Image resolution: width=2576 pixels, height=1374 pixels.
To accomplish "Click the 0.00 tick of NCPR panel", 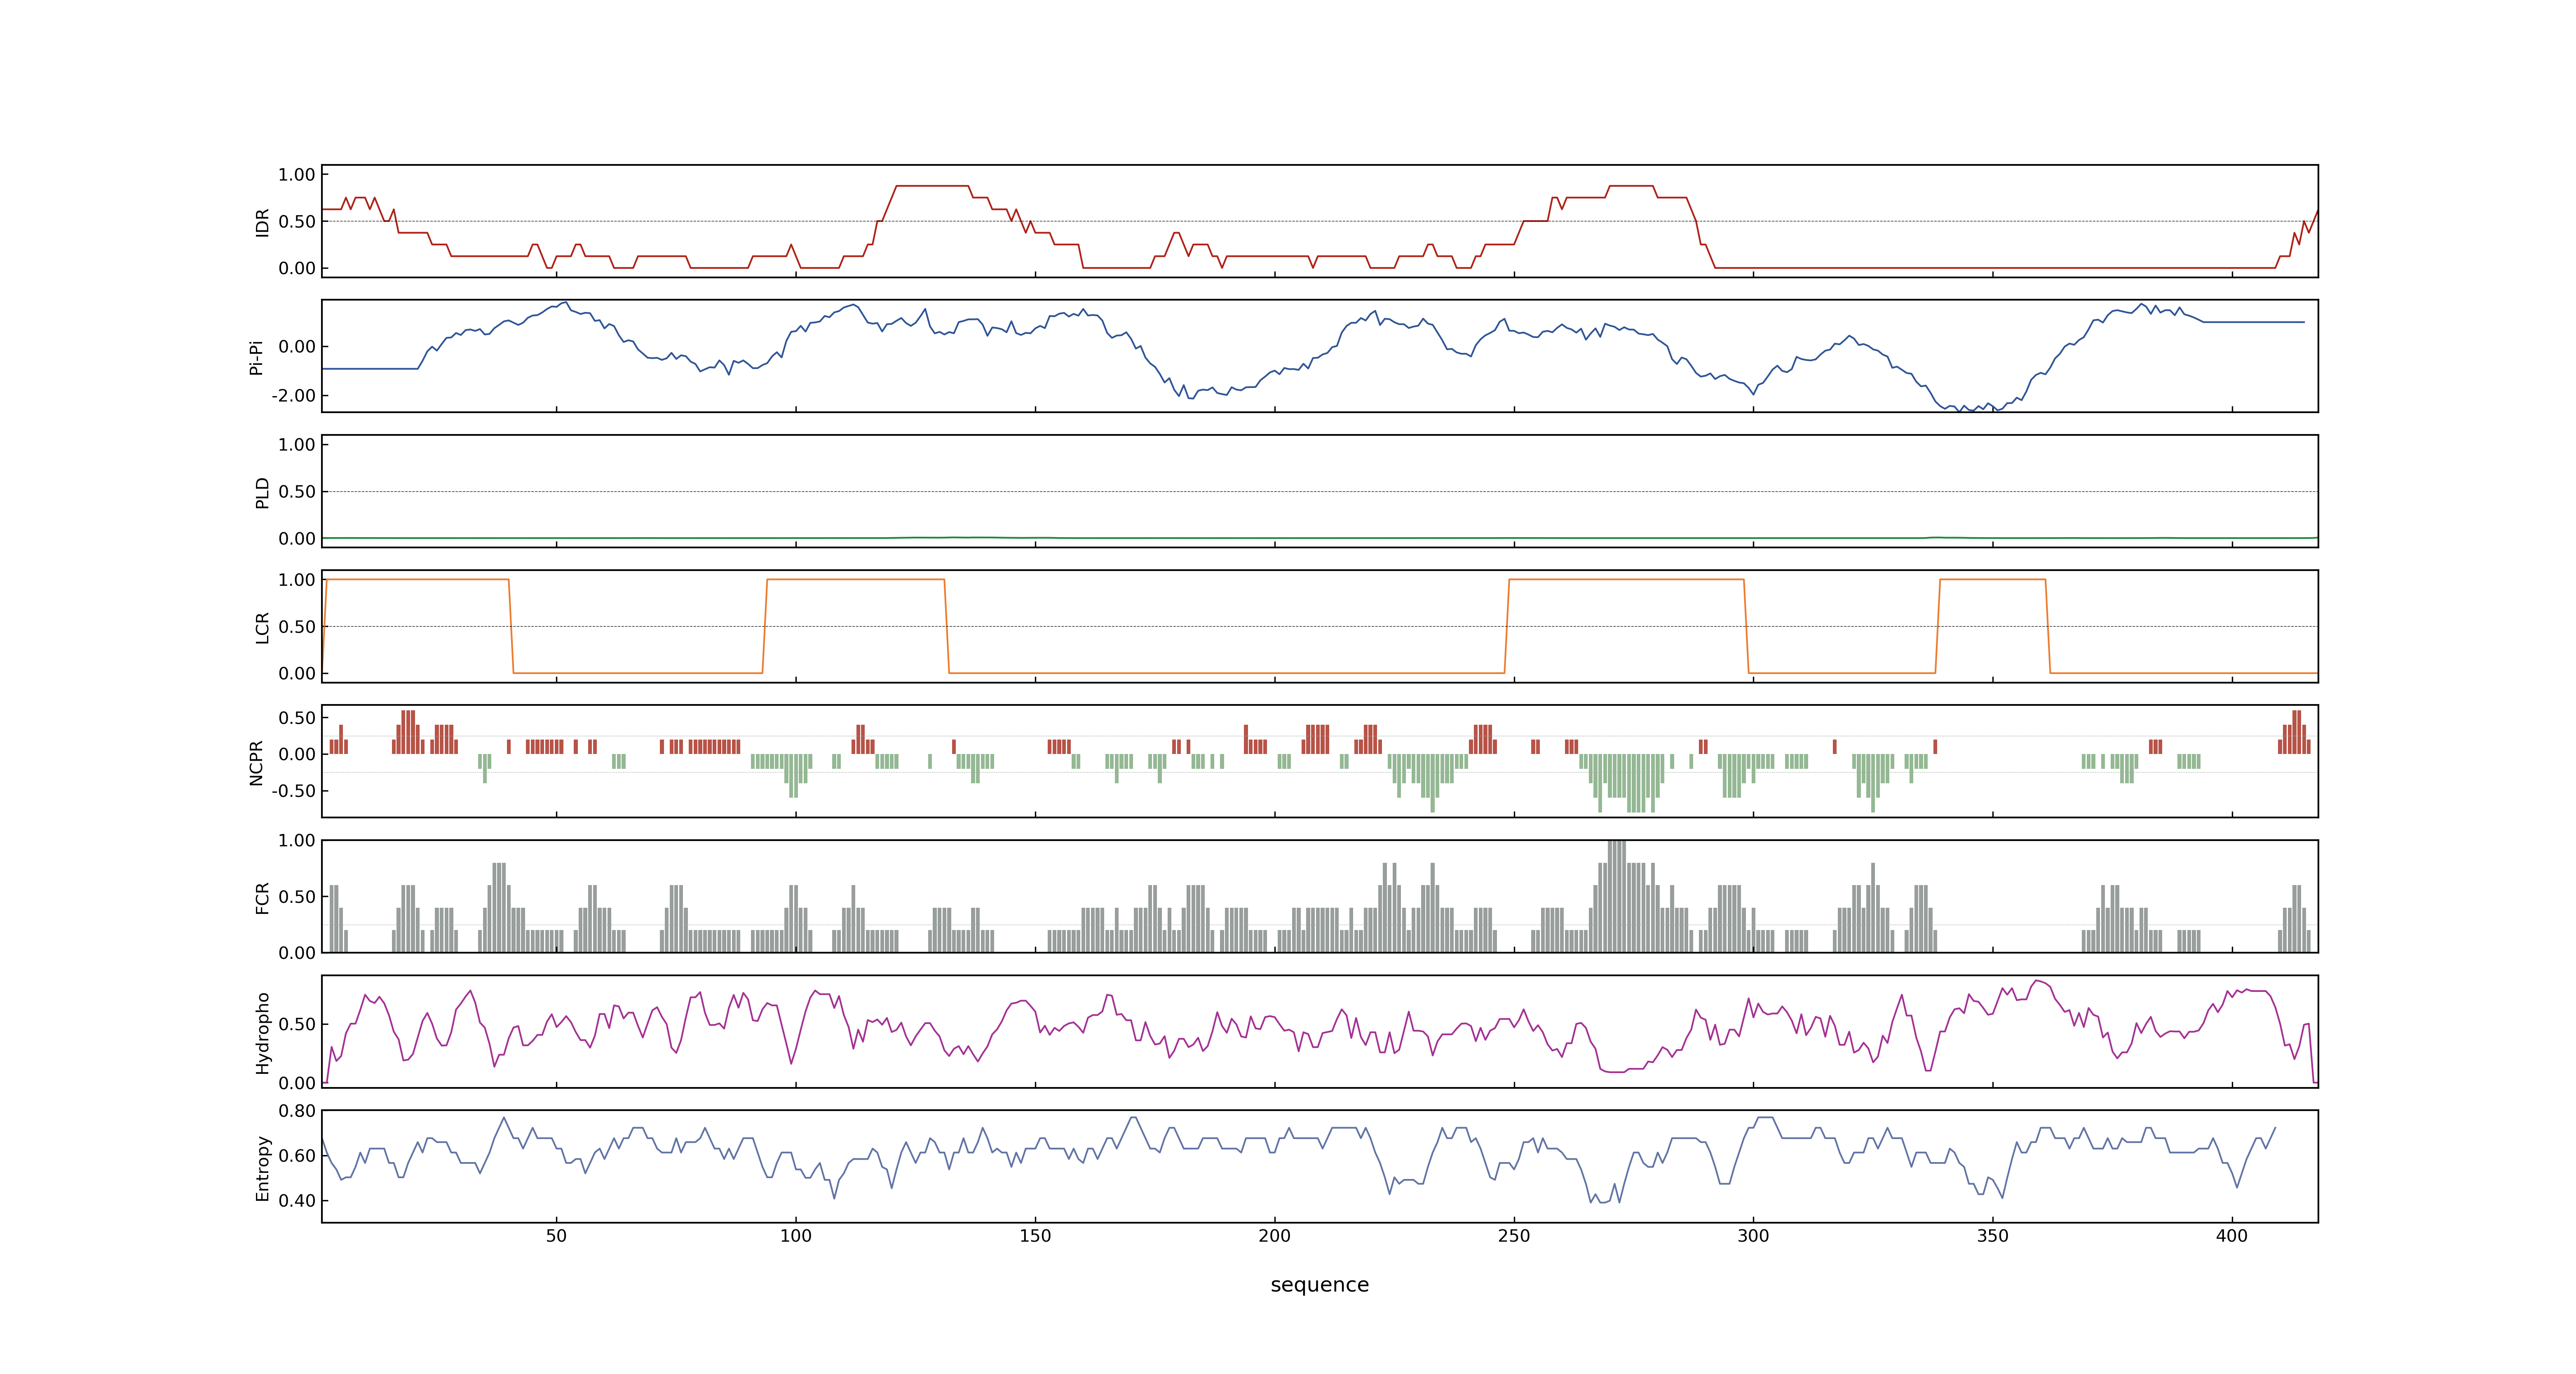I will 297,755.
